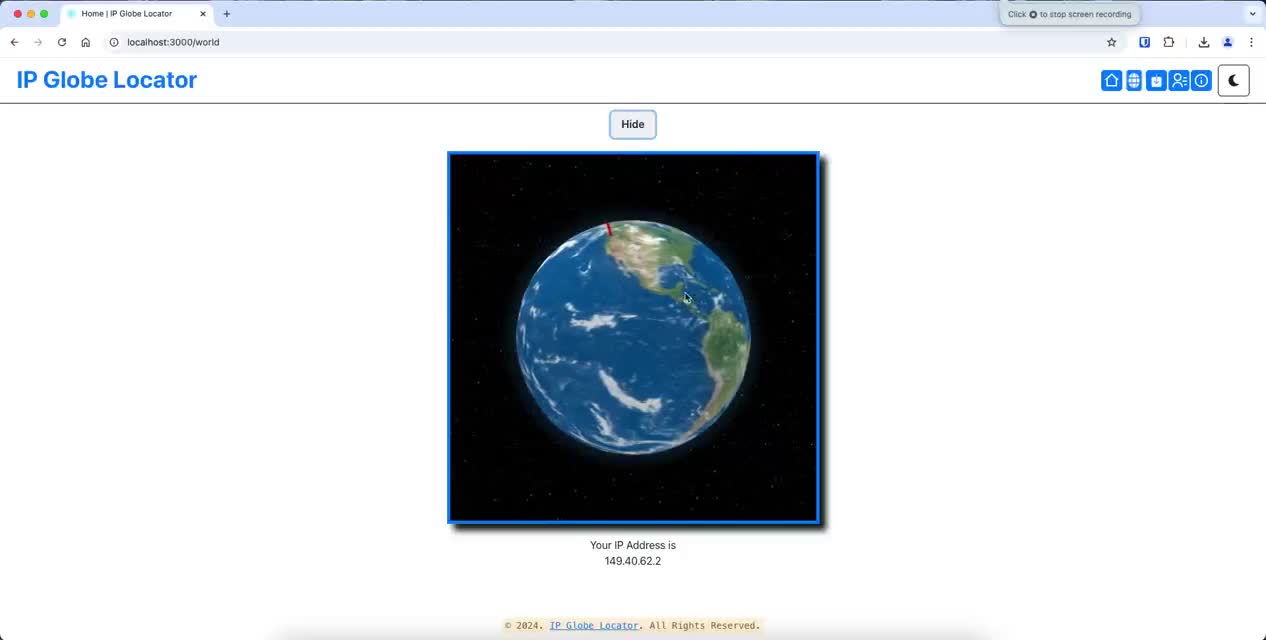Select the Home | IP Globe Locator tab
Viewport: 1266px width, 640px height.
pyautogui.click(x=136, y=14)
